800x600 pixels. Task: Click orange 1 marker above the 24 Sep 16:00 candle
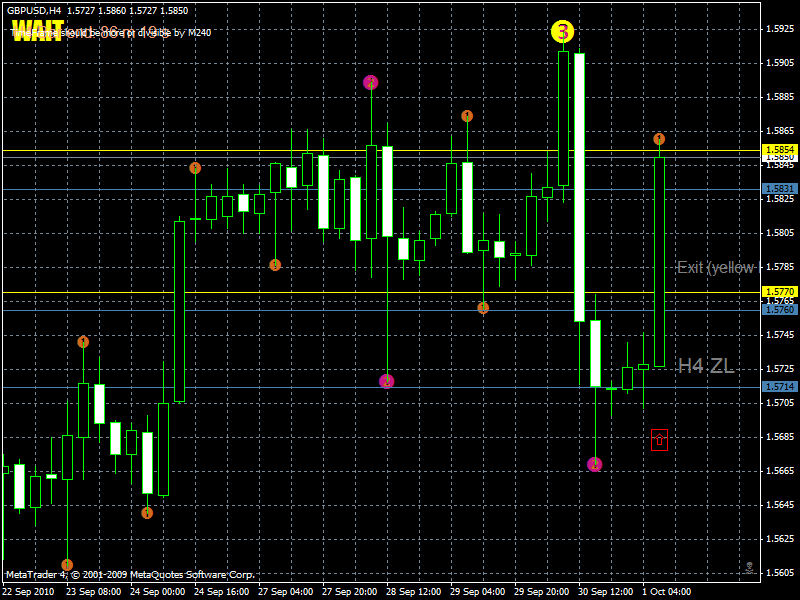(195, 168)
